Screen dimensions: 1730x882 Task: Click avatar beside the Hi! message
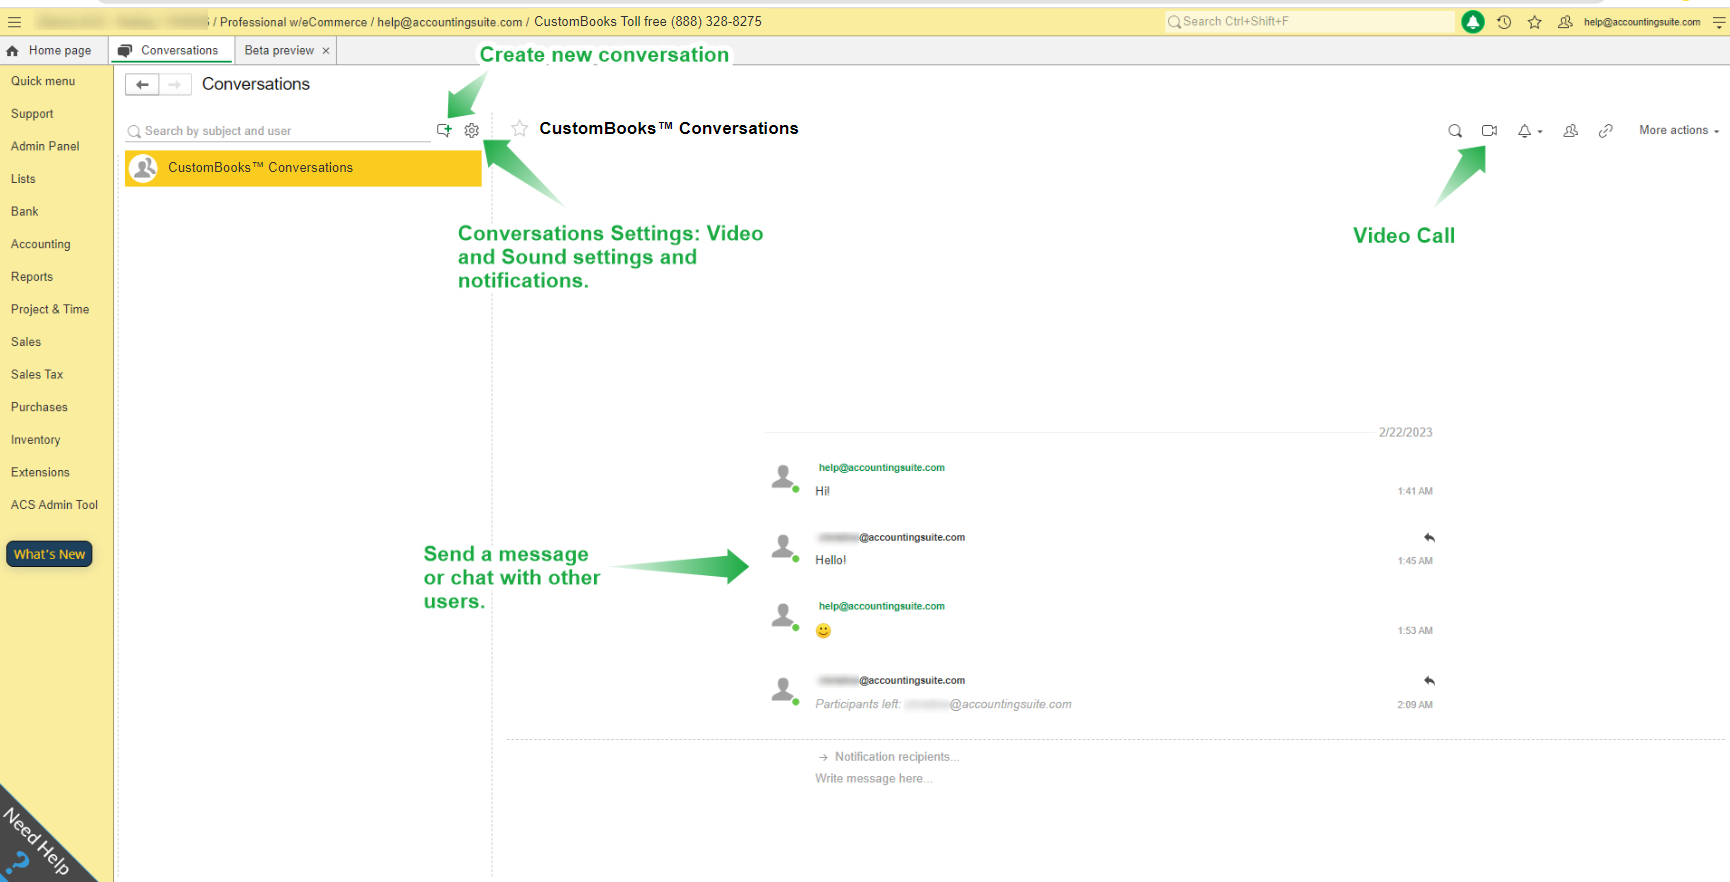(784, 477)
